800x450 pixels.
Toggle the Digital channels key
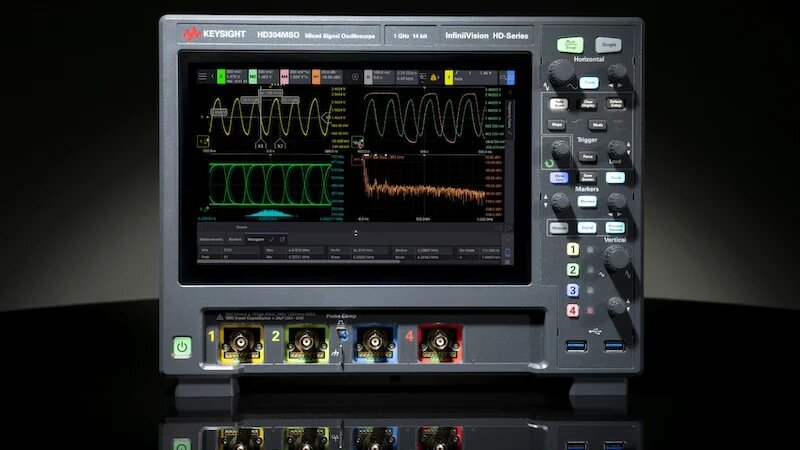click(587, 228)
